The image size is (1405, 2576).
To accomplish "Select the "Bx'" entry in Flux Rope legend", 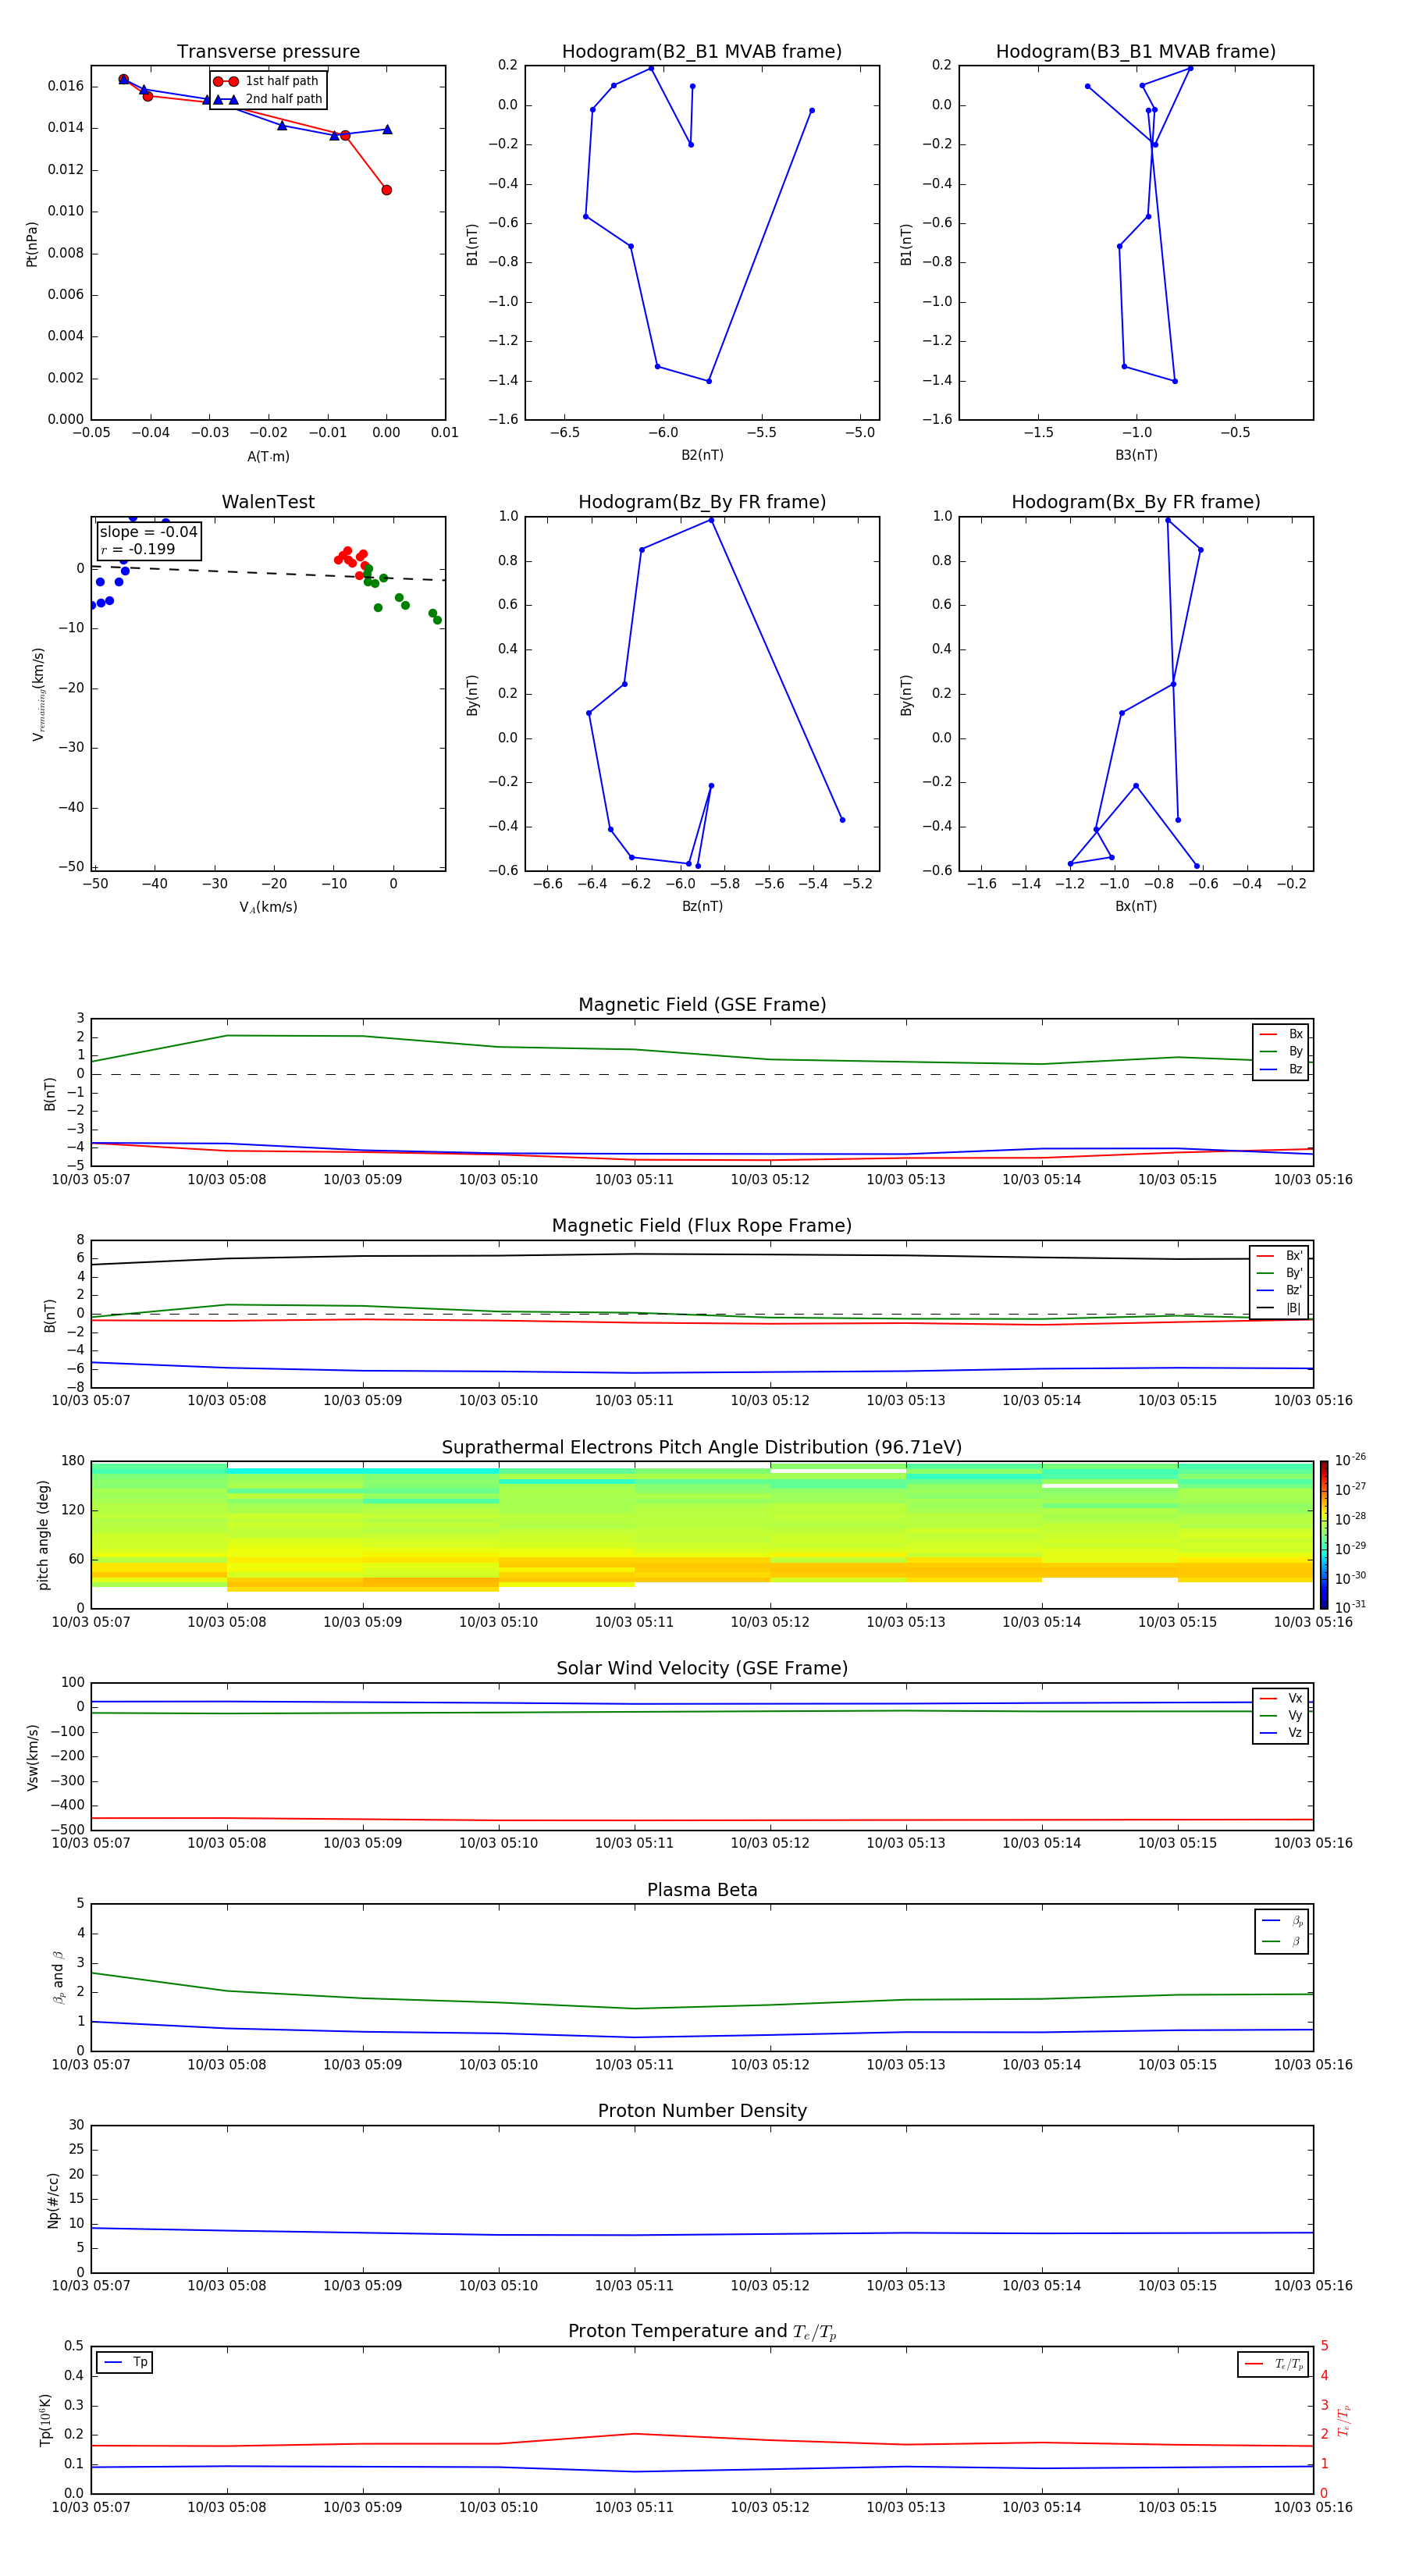I will (1280, 1257).
